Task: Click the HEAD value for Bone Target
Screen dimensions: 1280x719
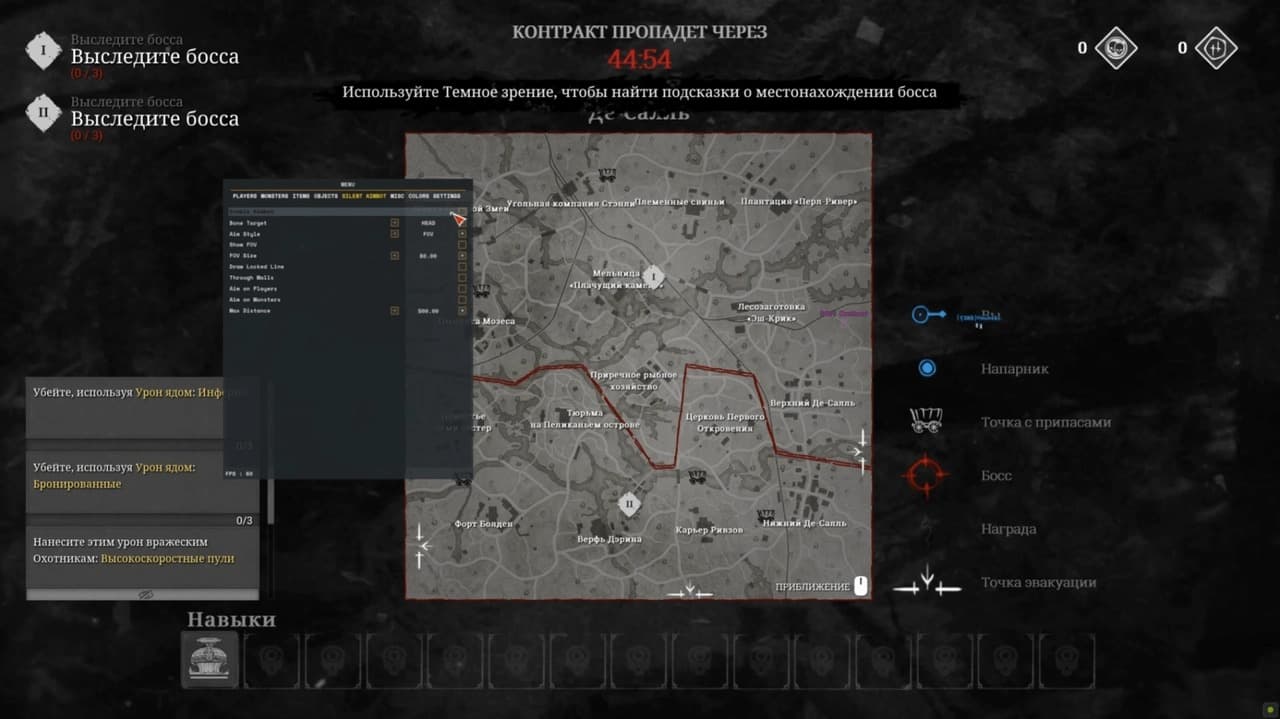Action: [428, 223]
